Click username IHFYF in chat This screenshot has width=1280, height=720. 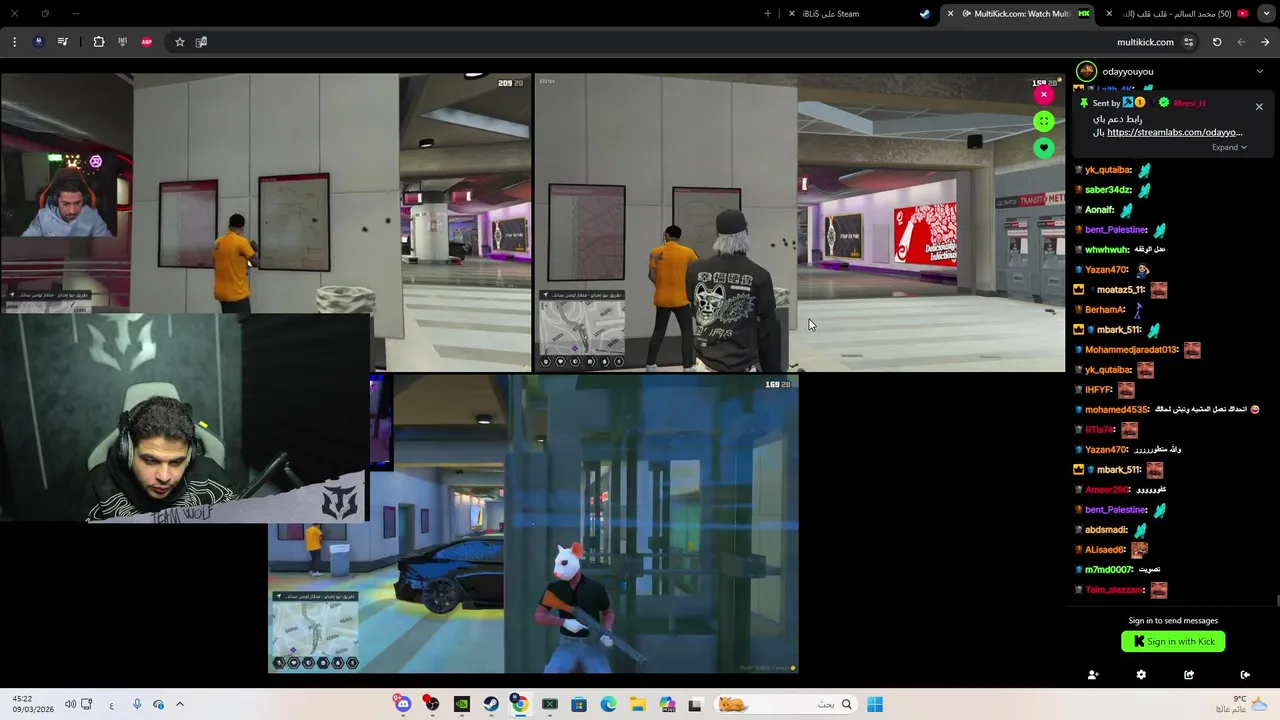tap(1099, 390)
